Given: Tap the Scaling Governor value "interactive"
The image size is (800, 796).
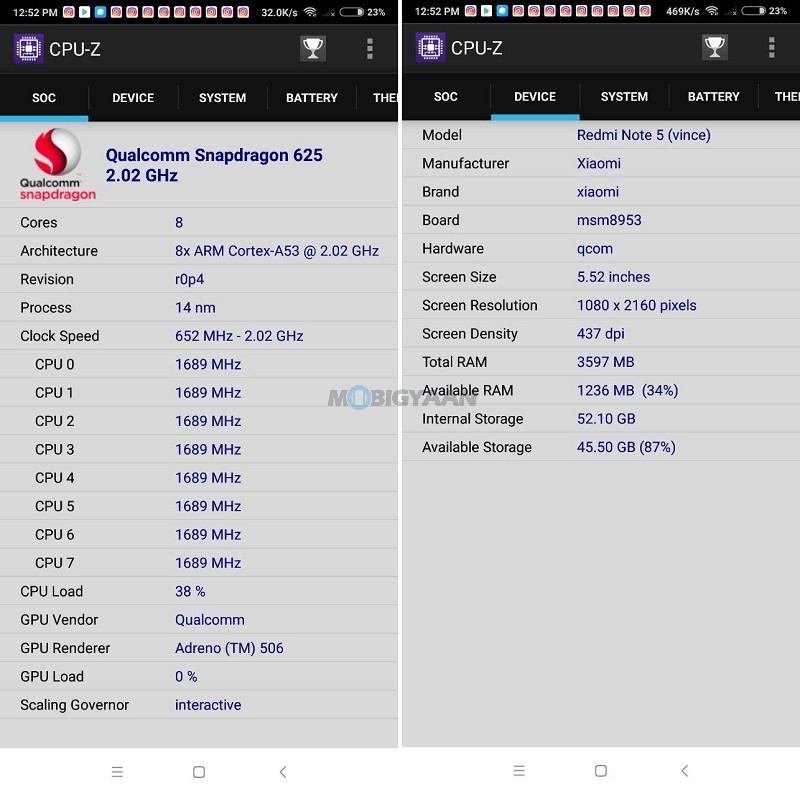Looking at the screenshot, I should [208, 705].
